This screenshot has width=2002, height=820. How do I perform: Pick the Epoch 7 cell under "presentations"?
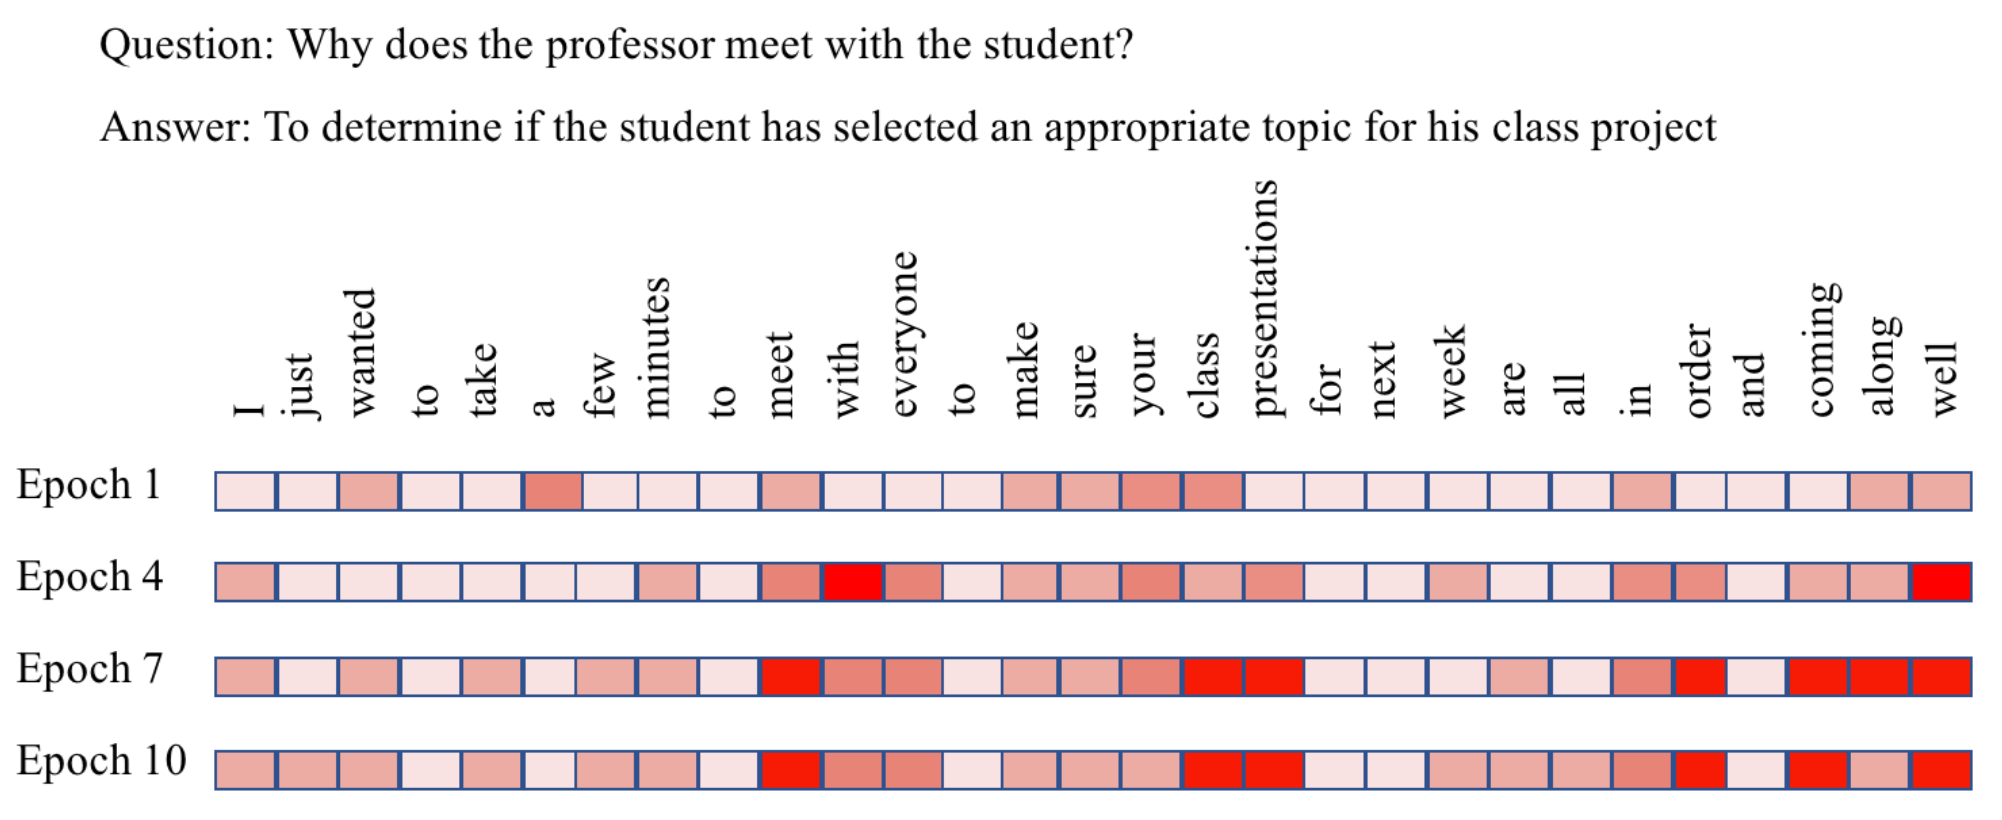[x=1273, y=676]
